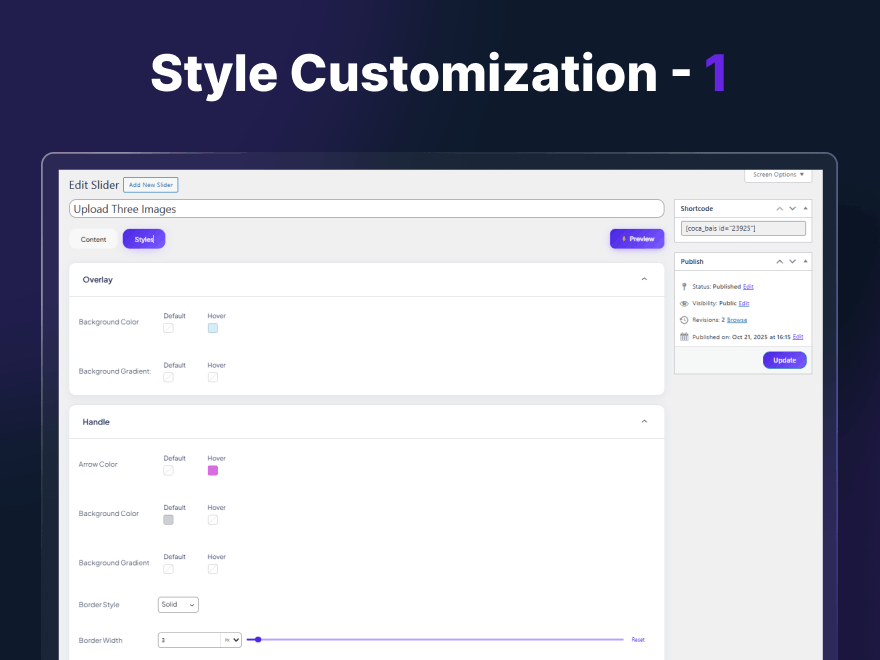Screen dimensions: 880x660
Task: Click the Preview button
Action: point(637,239)
